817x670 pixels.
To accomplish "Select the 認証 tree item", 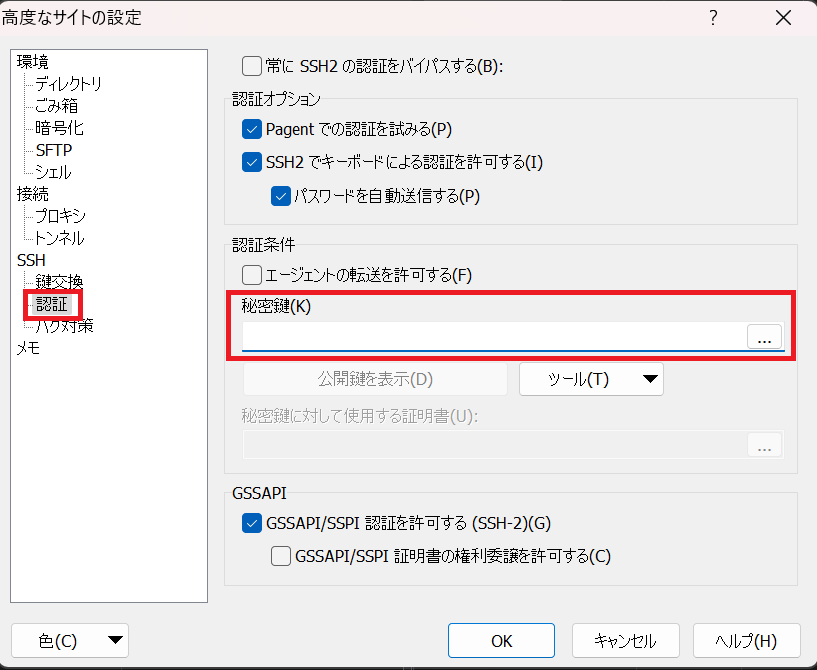I will pos(52,304).
